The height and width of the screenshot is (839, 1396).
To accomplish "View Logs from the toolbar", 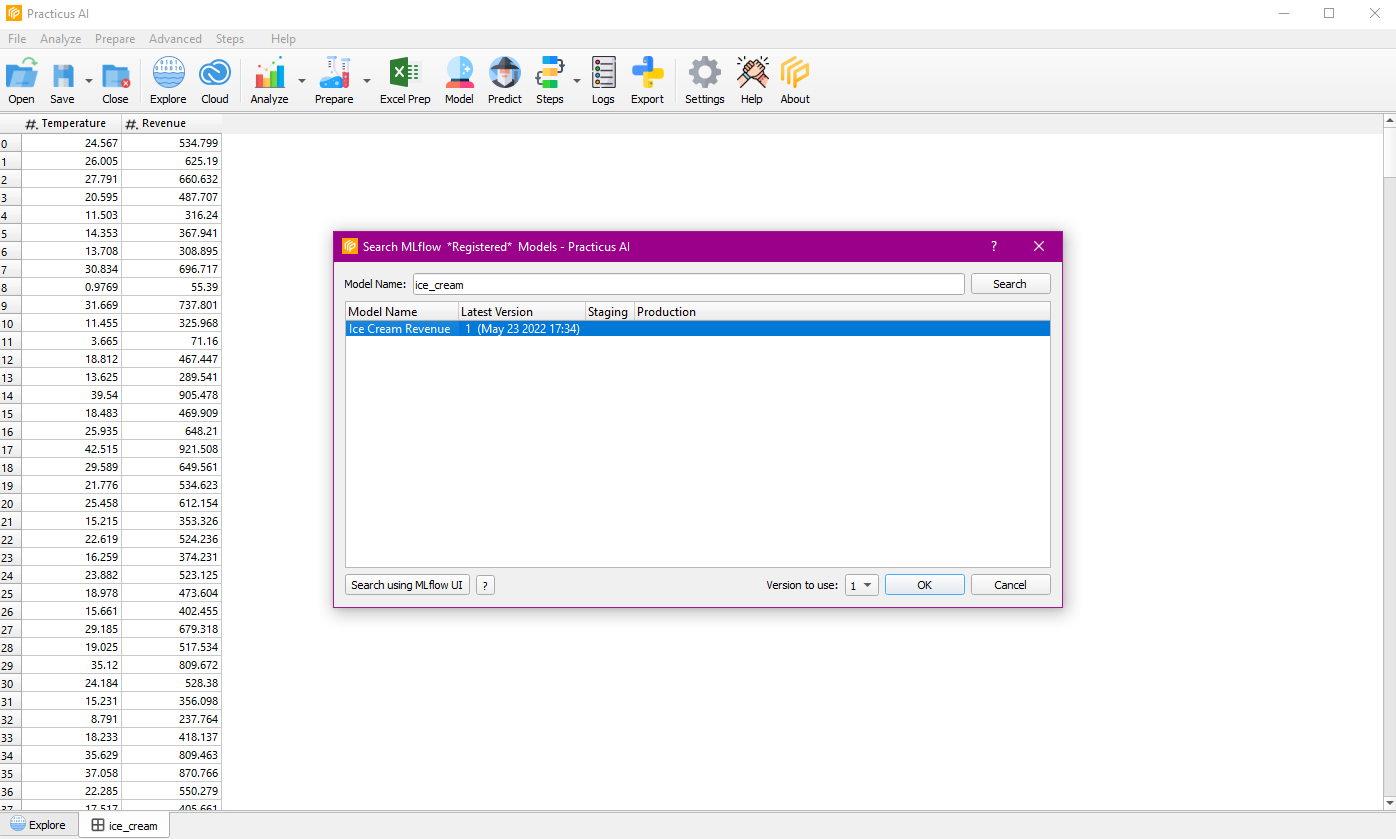I will coord(603,80).
